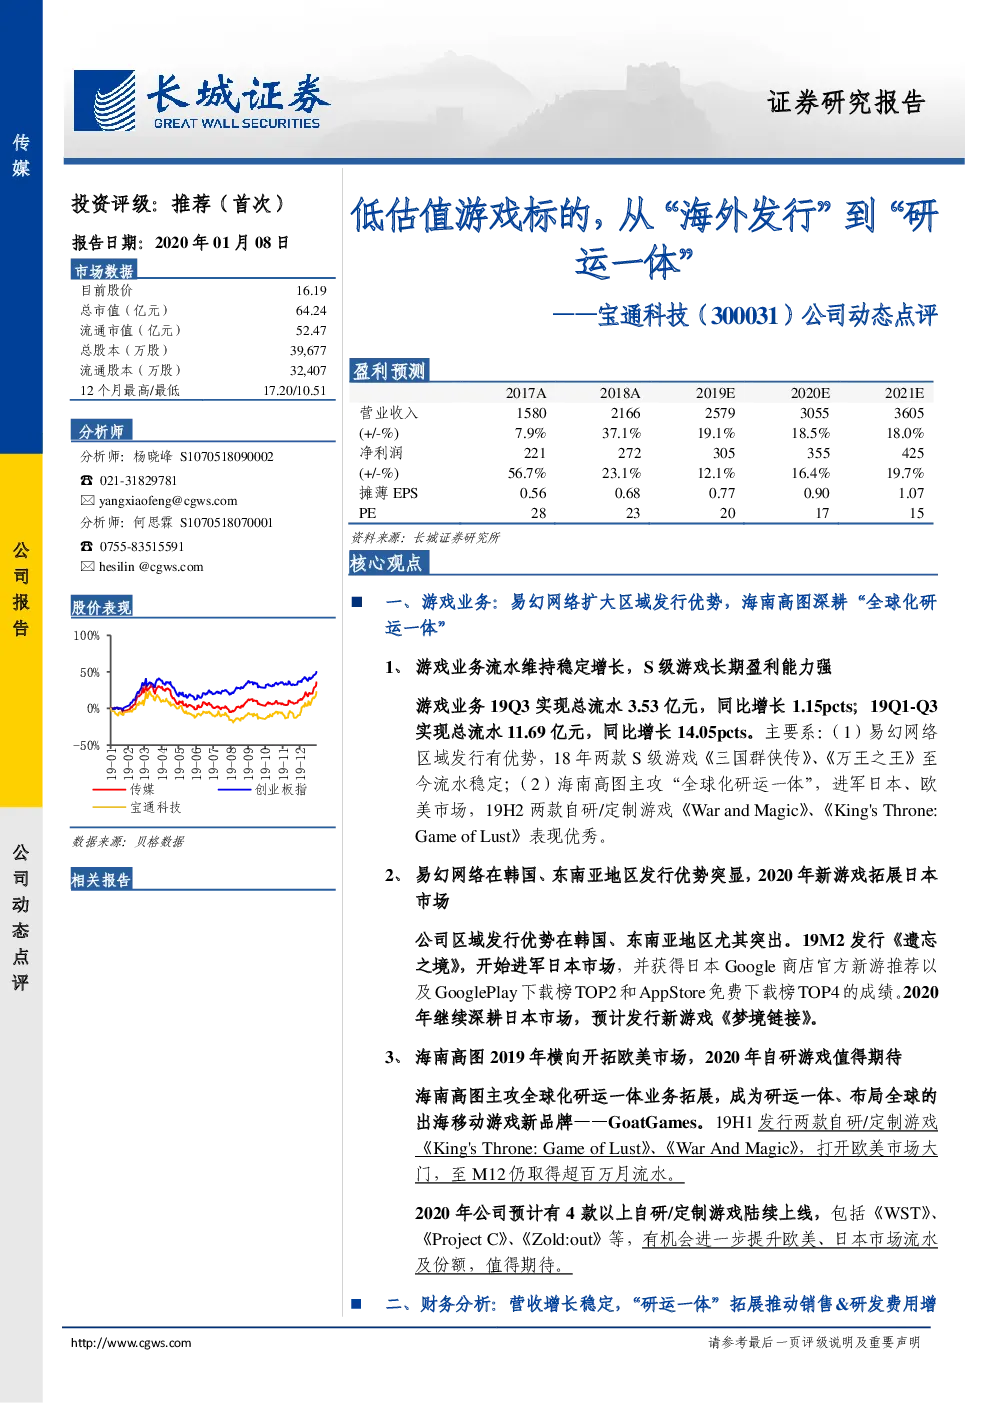Click the data source note 贝格数据

(160, 842)
